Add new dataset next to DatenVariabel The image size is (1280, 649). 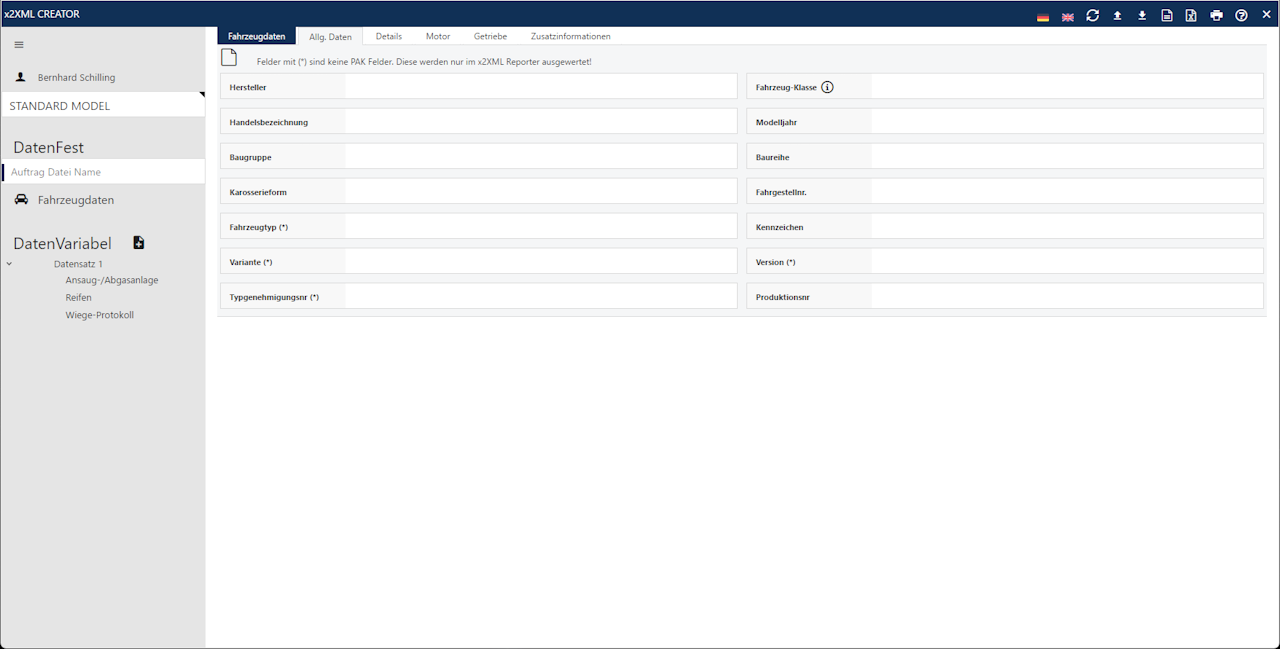pyautogui.click(x=139, y=243)
